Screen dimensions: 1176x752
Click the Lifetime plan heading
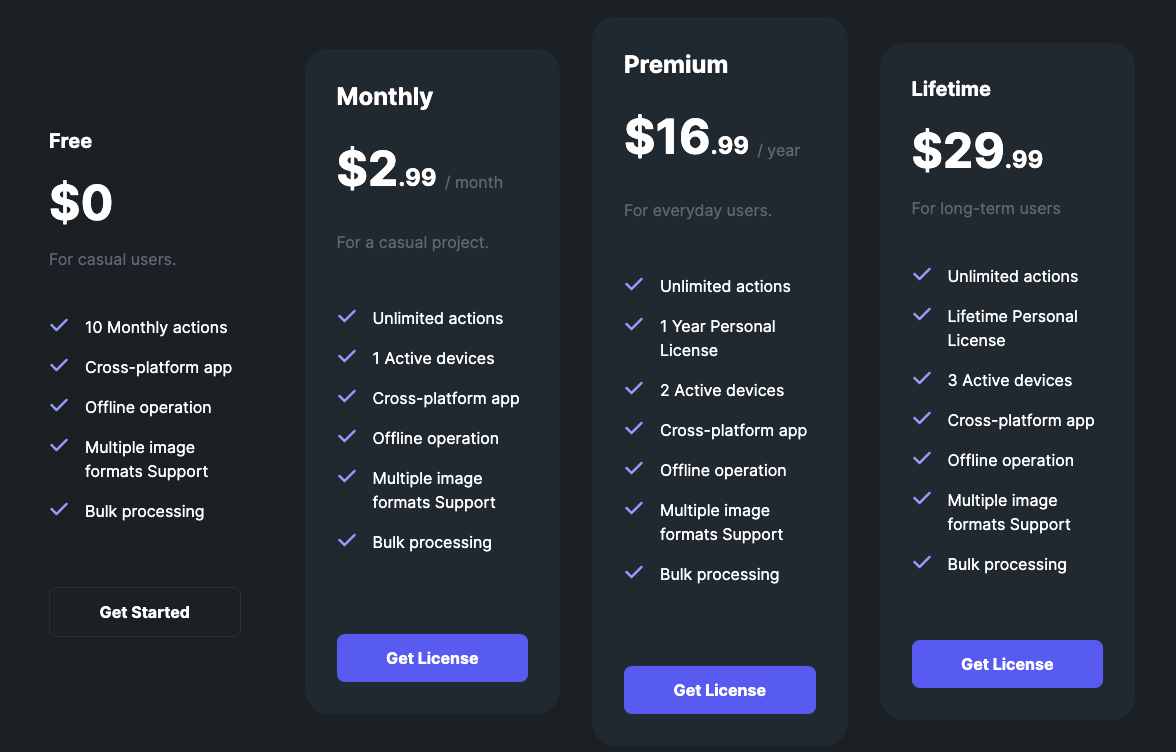pos(951,88)
